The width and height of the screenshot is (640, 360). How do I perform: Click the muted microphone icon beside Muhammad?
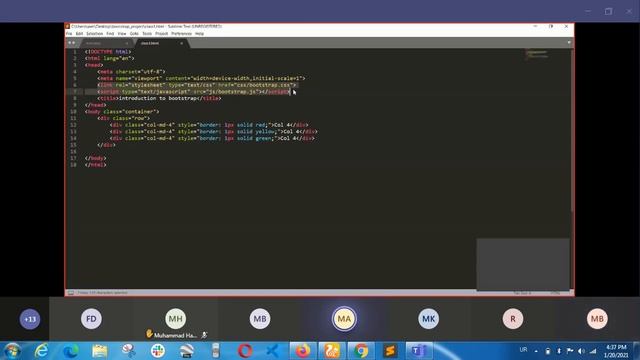[x=204, y=335]
